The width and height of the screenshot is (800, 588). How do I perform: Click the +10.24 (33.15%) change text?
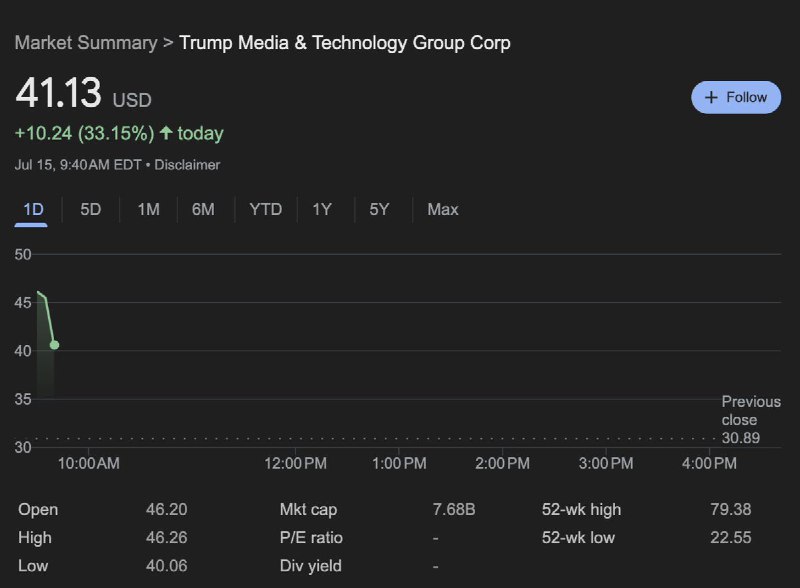tap(84, 134)
